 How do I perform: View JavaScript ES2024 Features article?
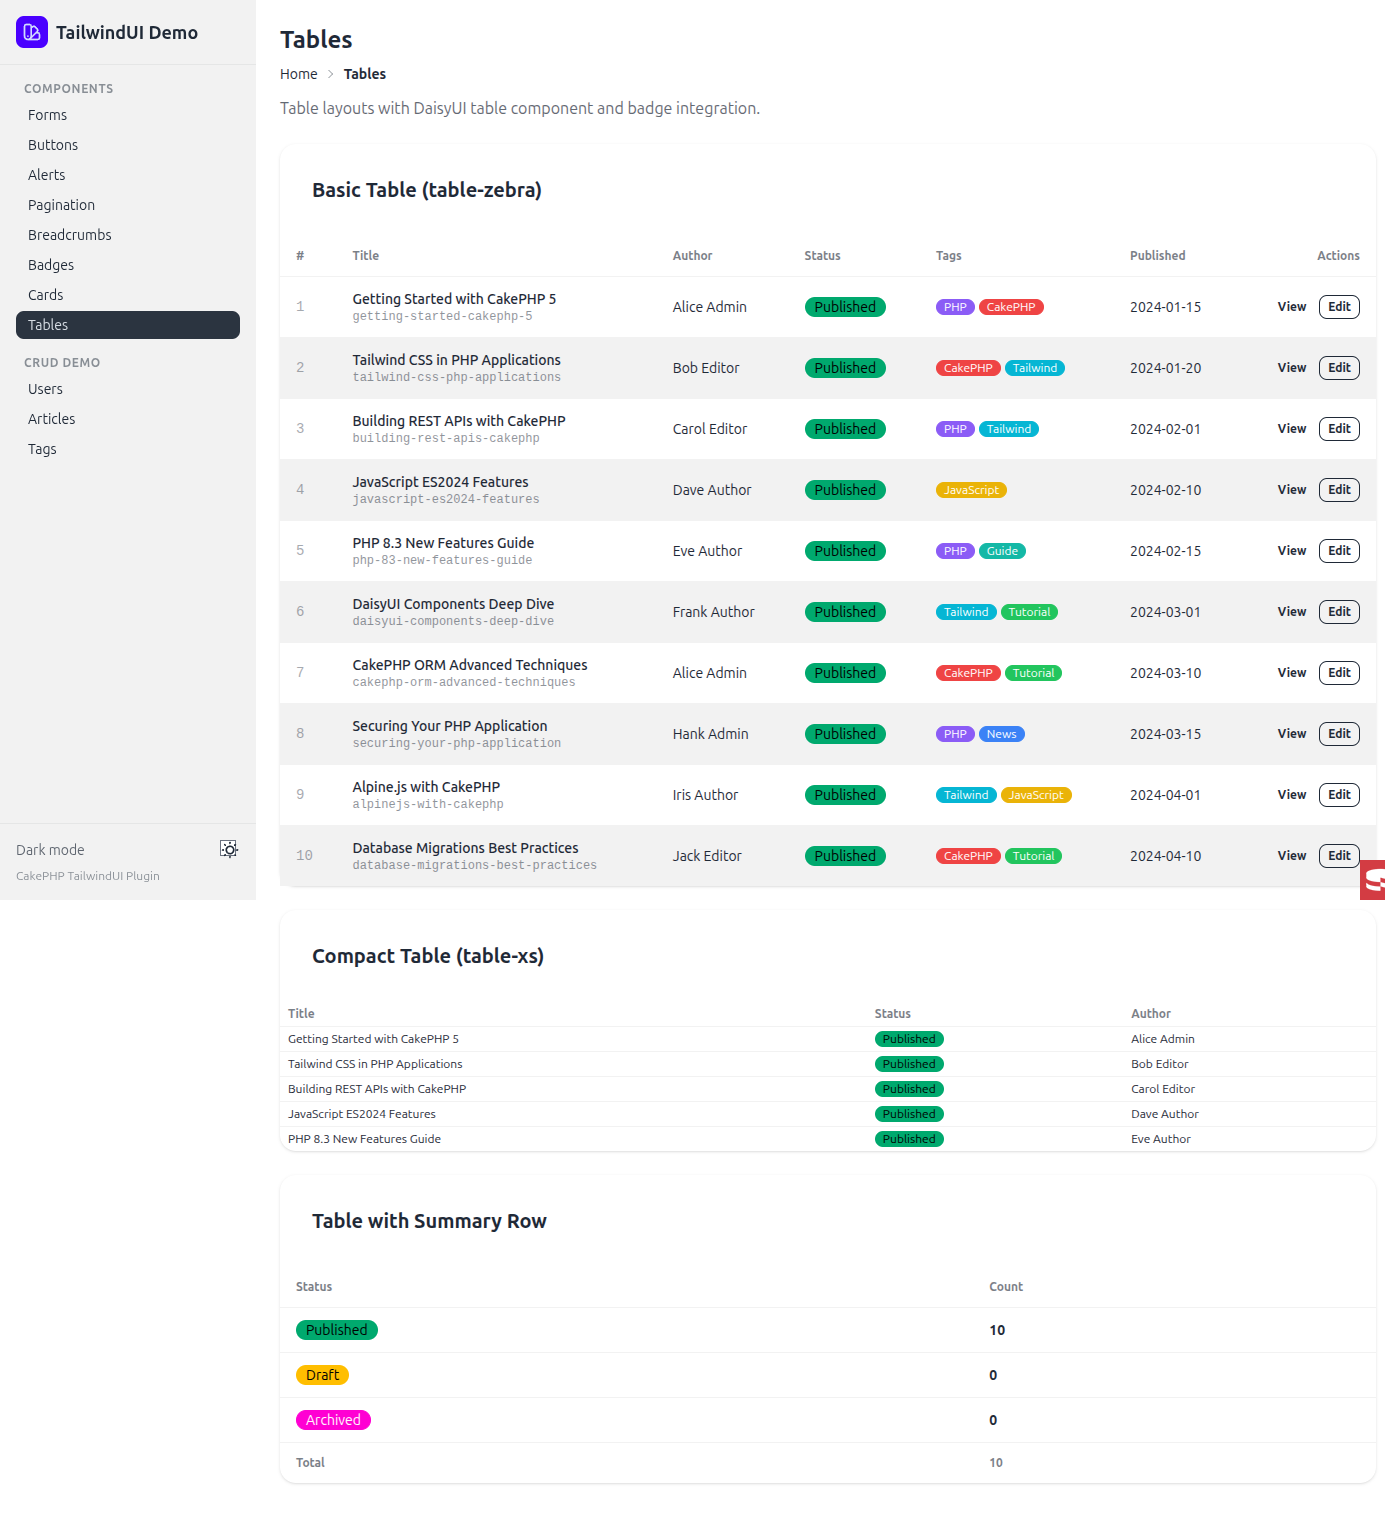tap(1292, 490)
